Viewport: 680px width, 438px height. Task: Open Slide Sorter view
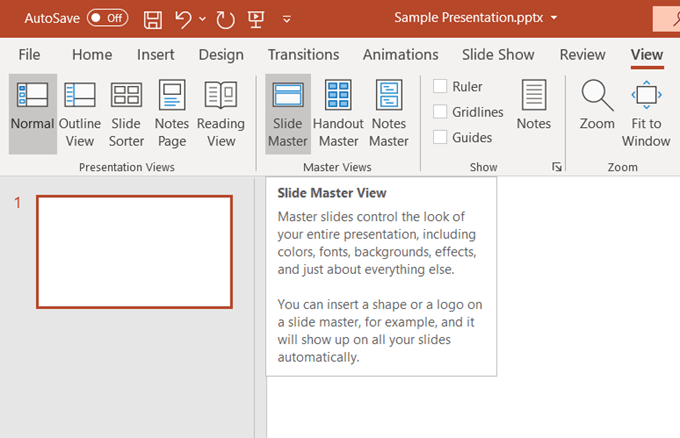[x=126, y=114]
